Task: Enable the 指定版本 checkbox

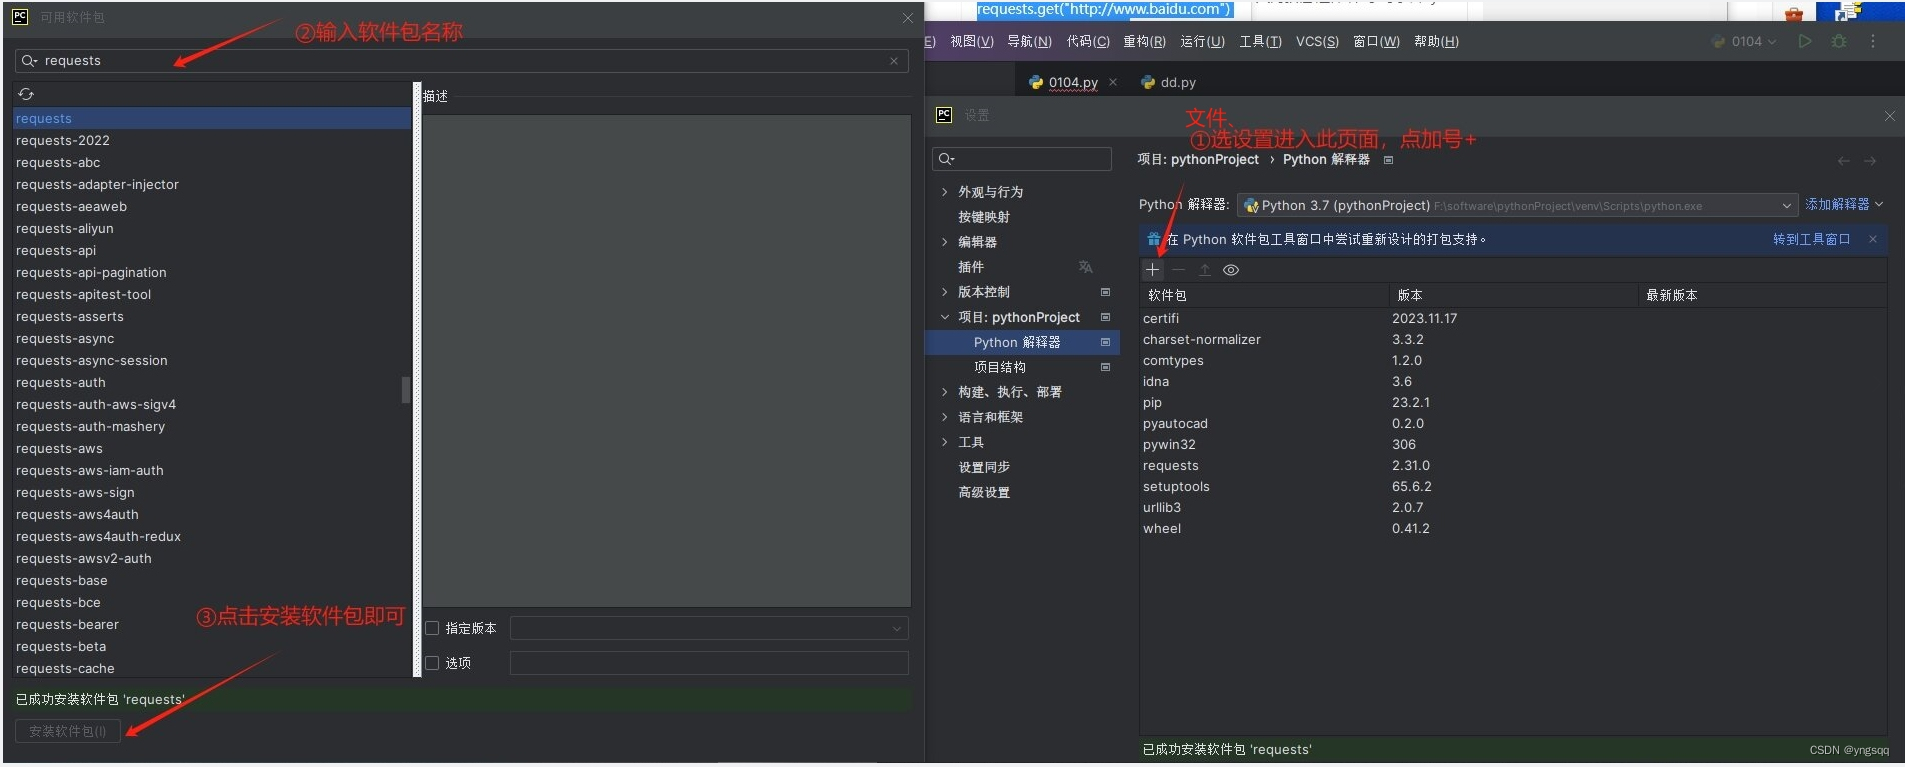Action: (x=432, y=628)
